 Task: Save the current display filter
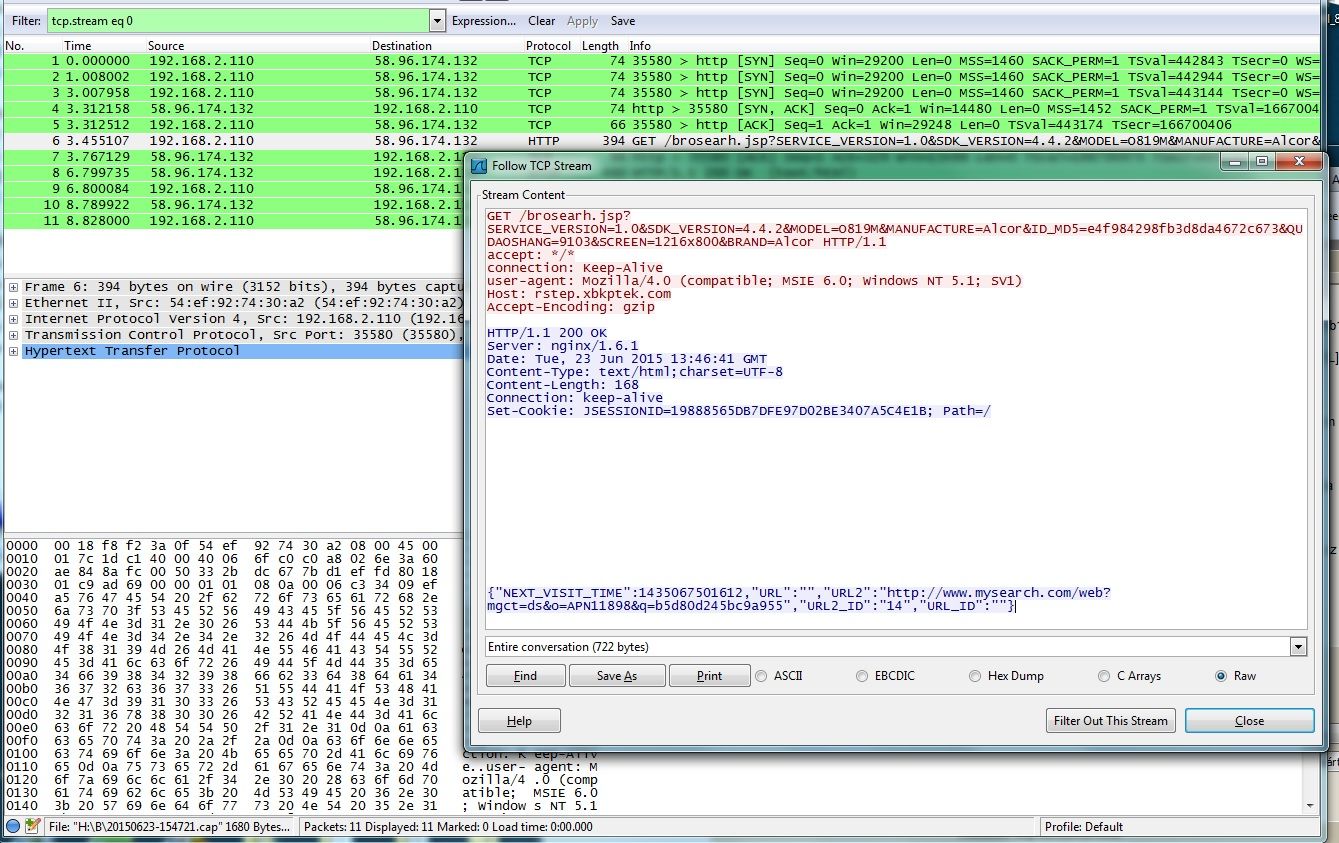coord(623,21)
